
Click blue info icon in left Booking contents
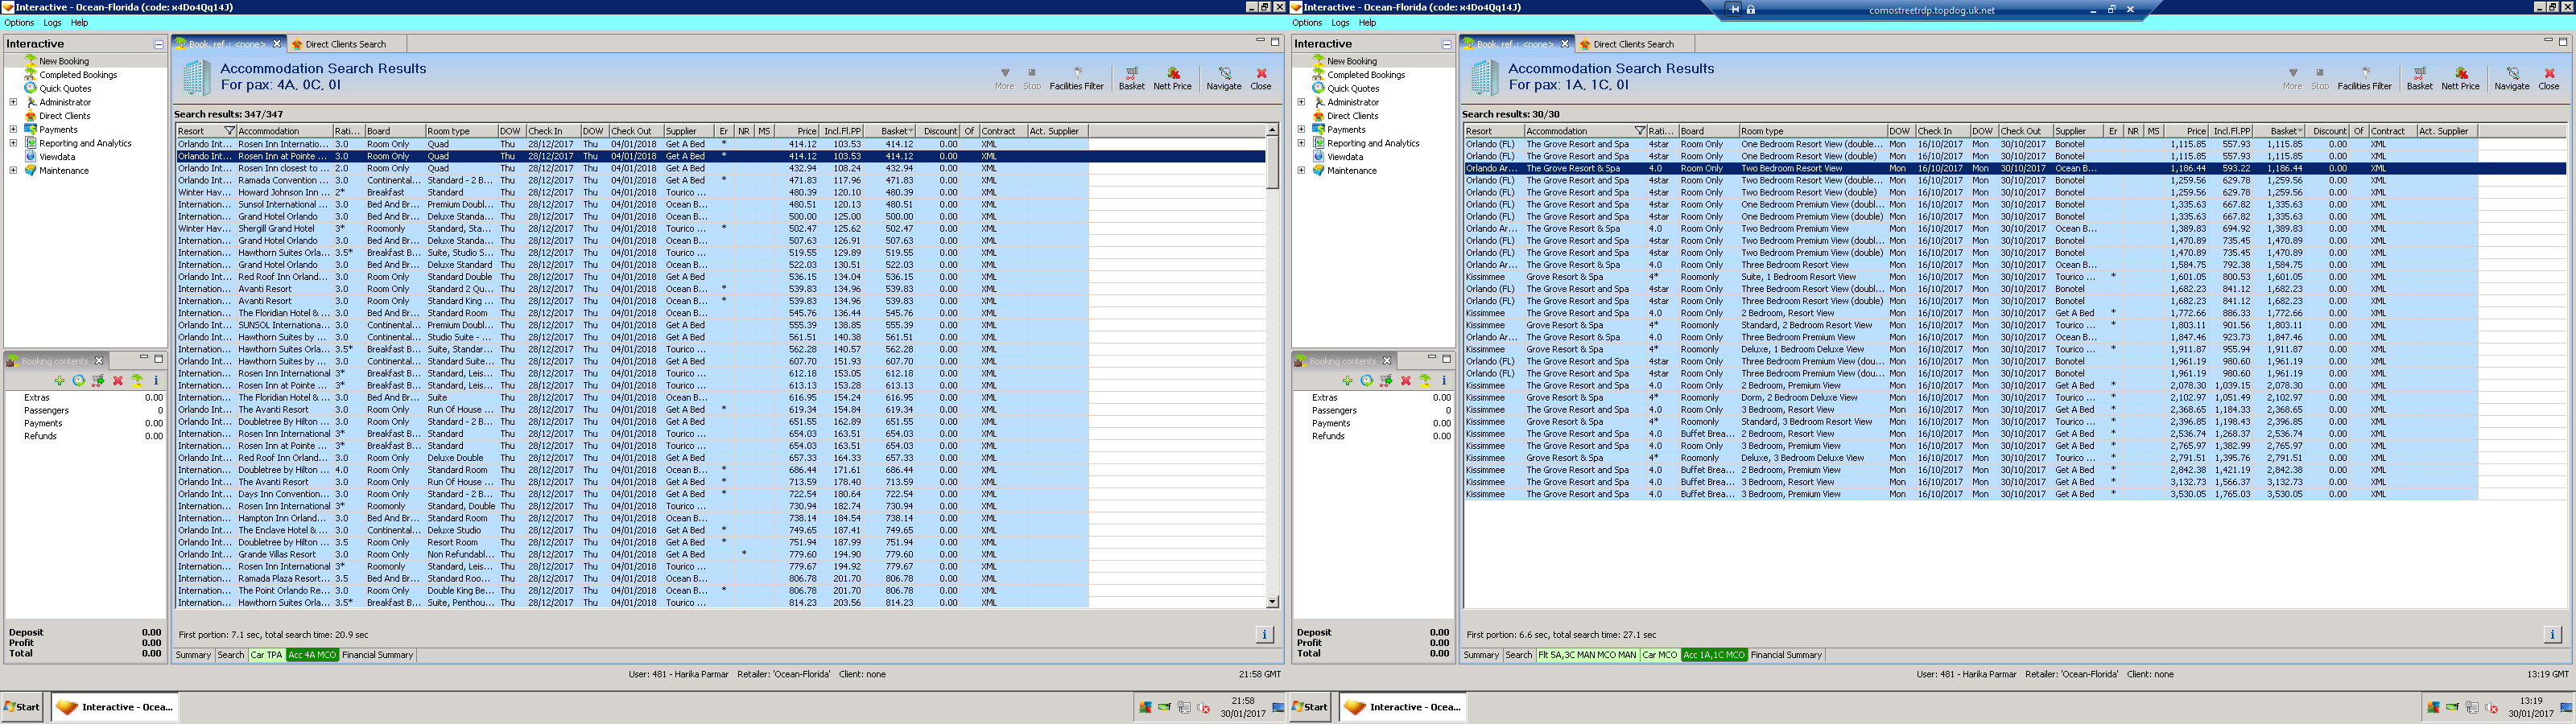coord(156,381)
